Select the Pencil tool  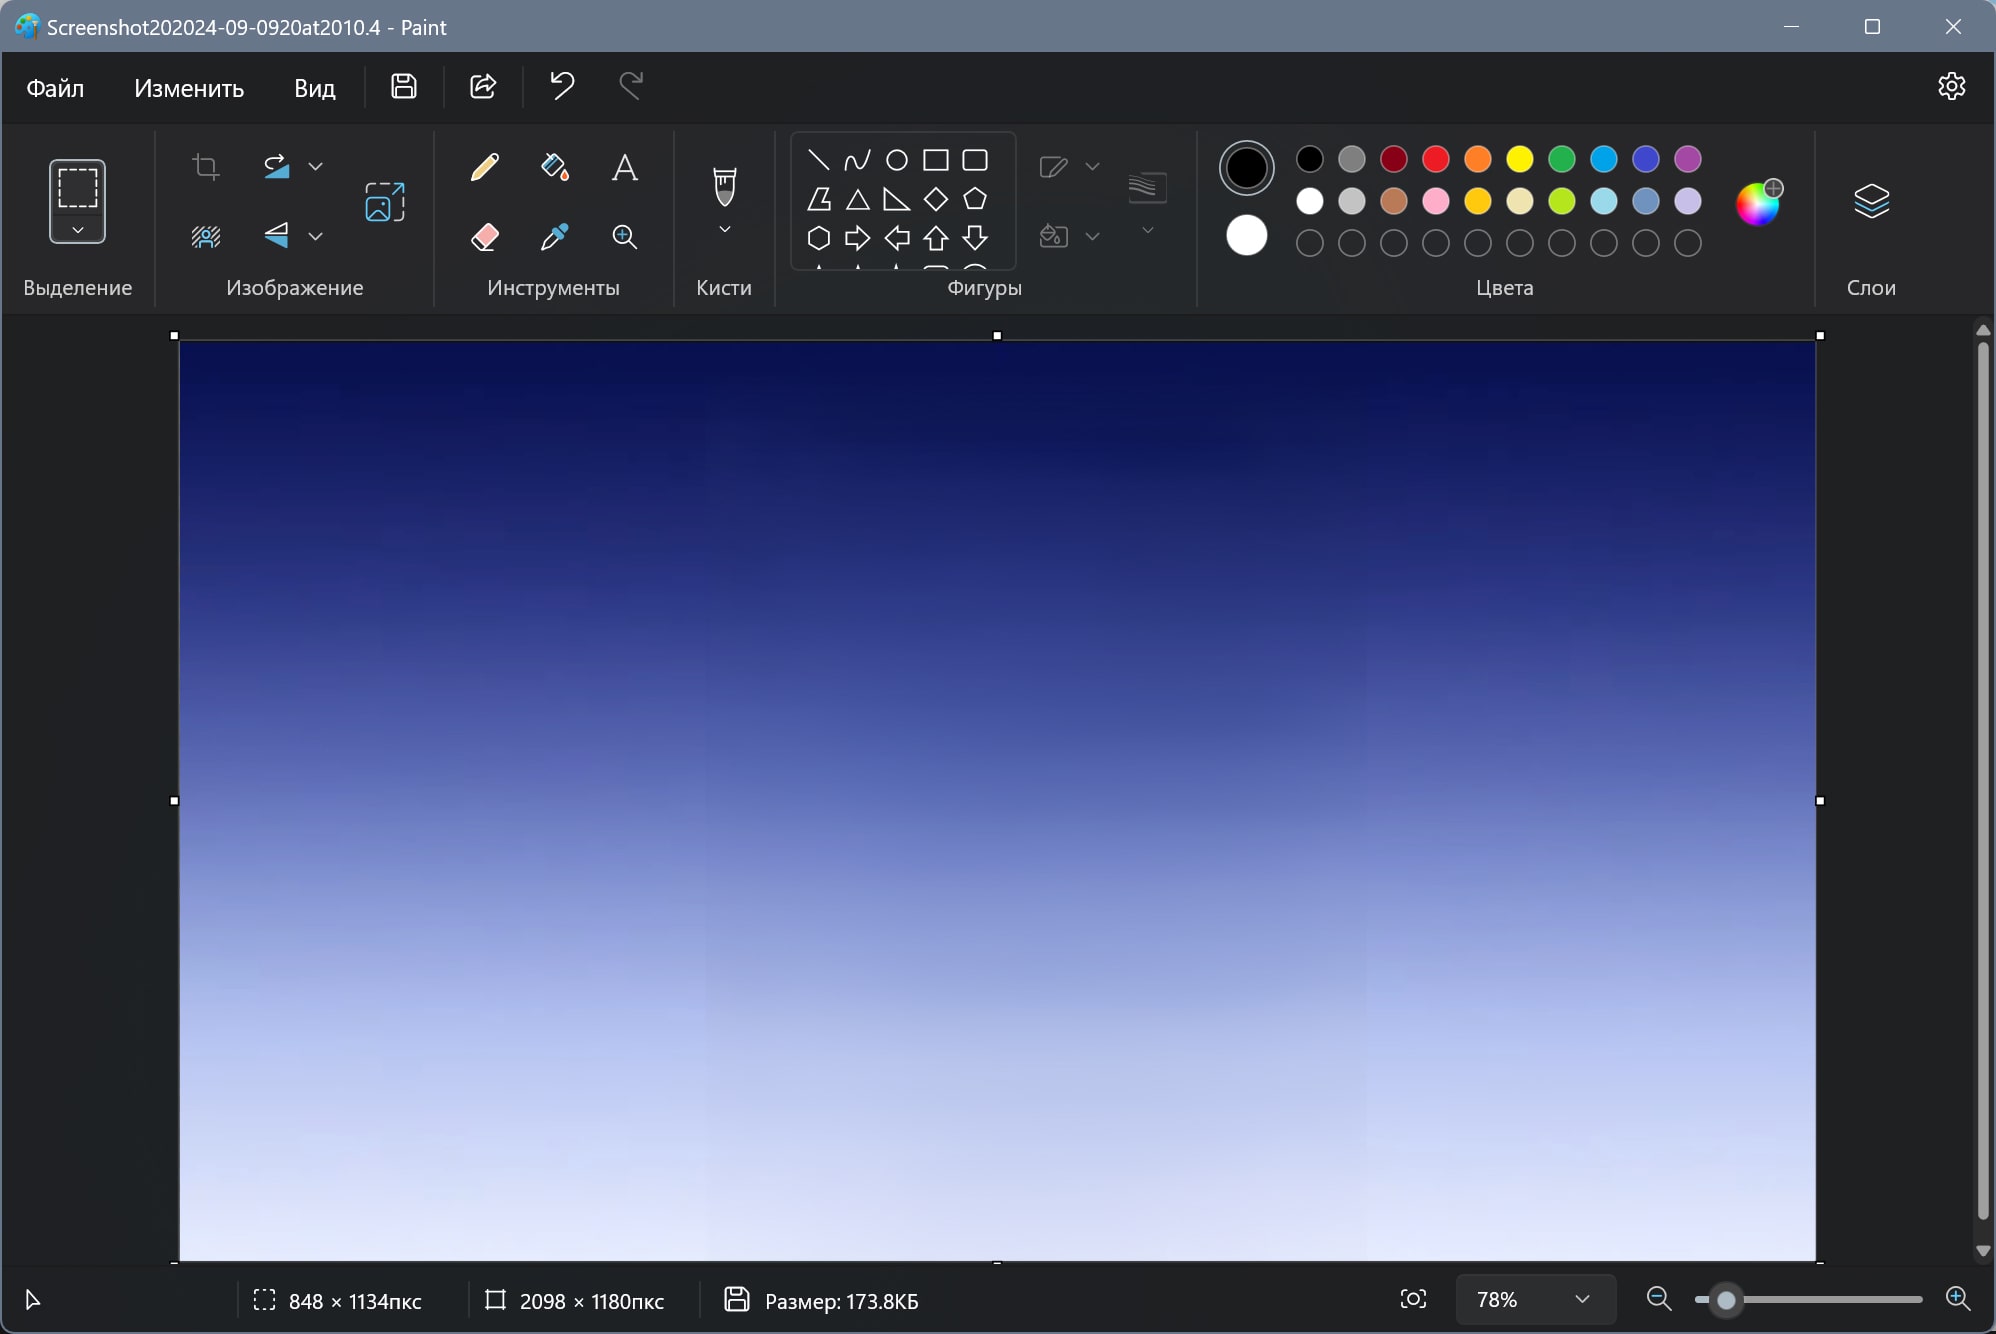pyautogui.click(x=485, y=167)
